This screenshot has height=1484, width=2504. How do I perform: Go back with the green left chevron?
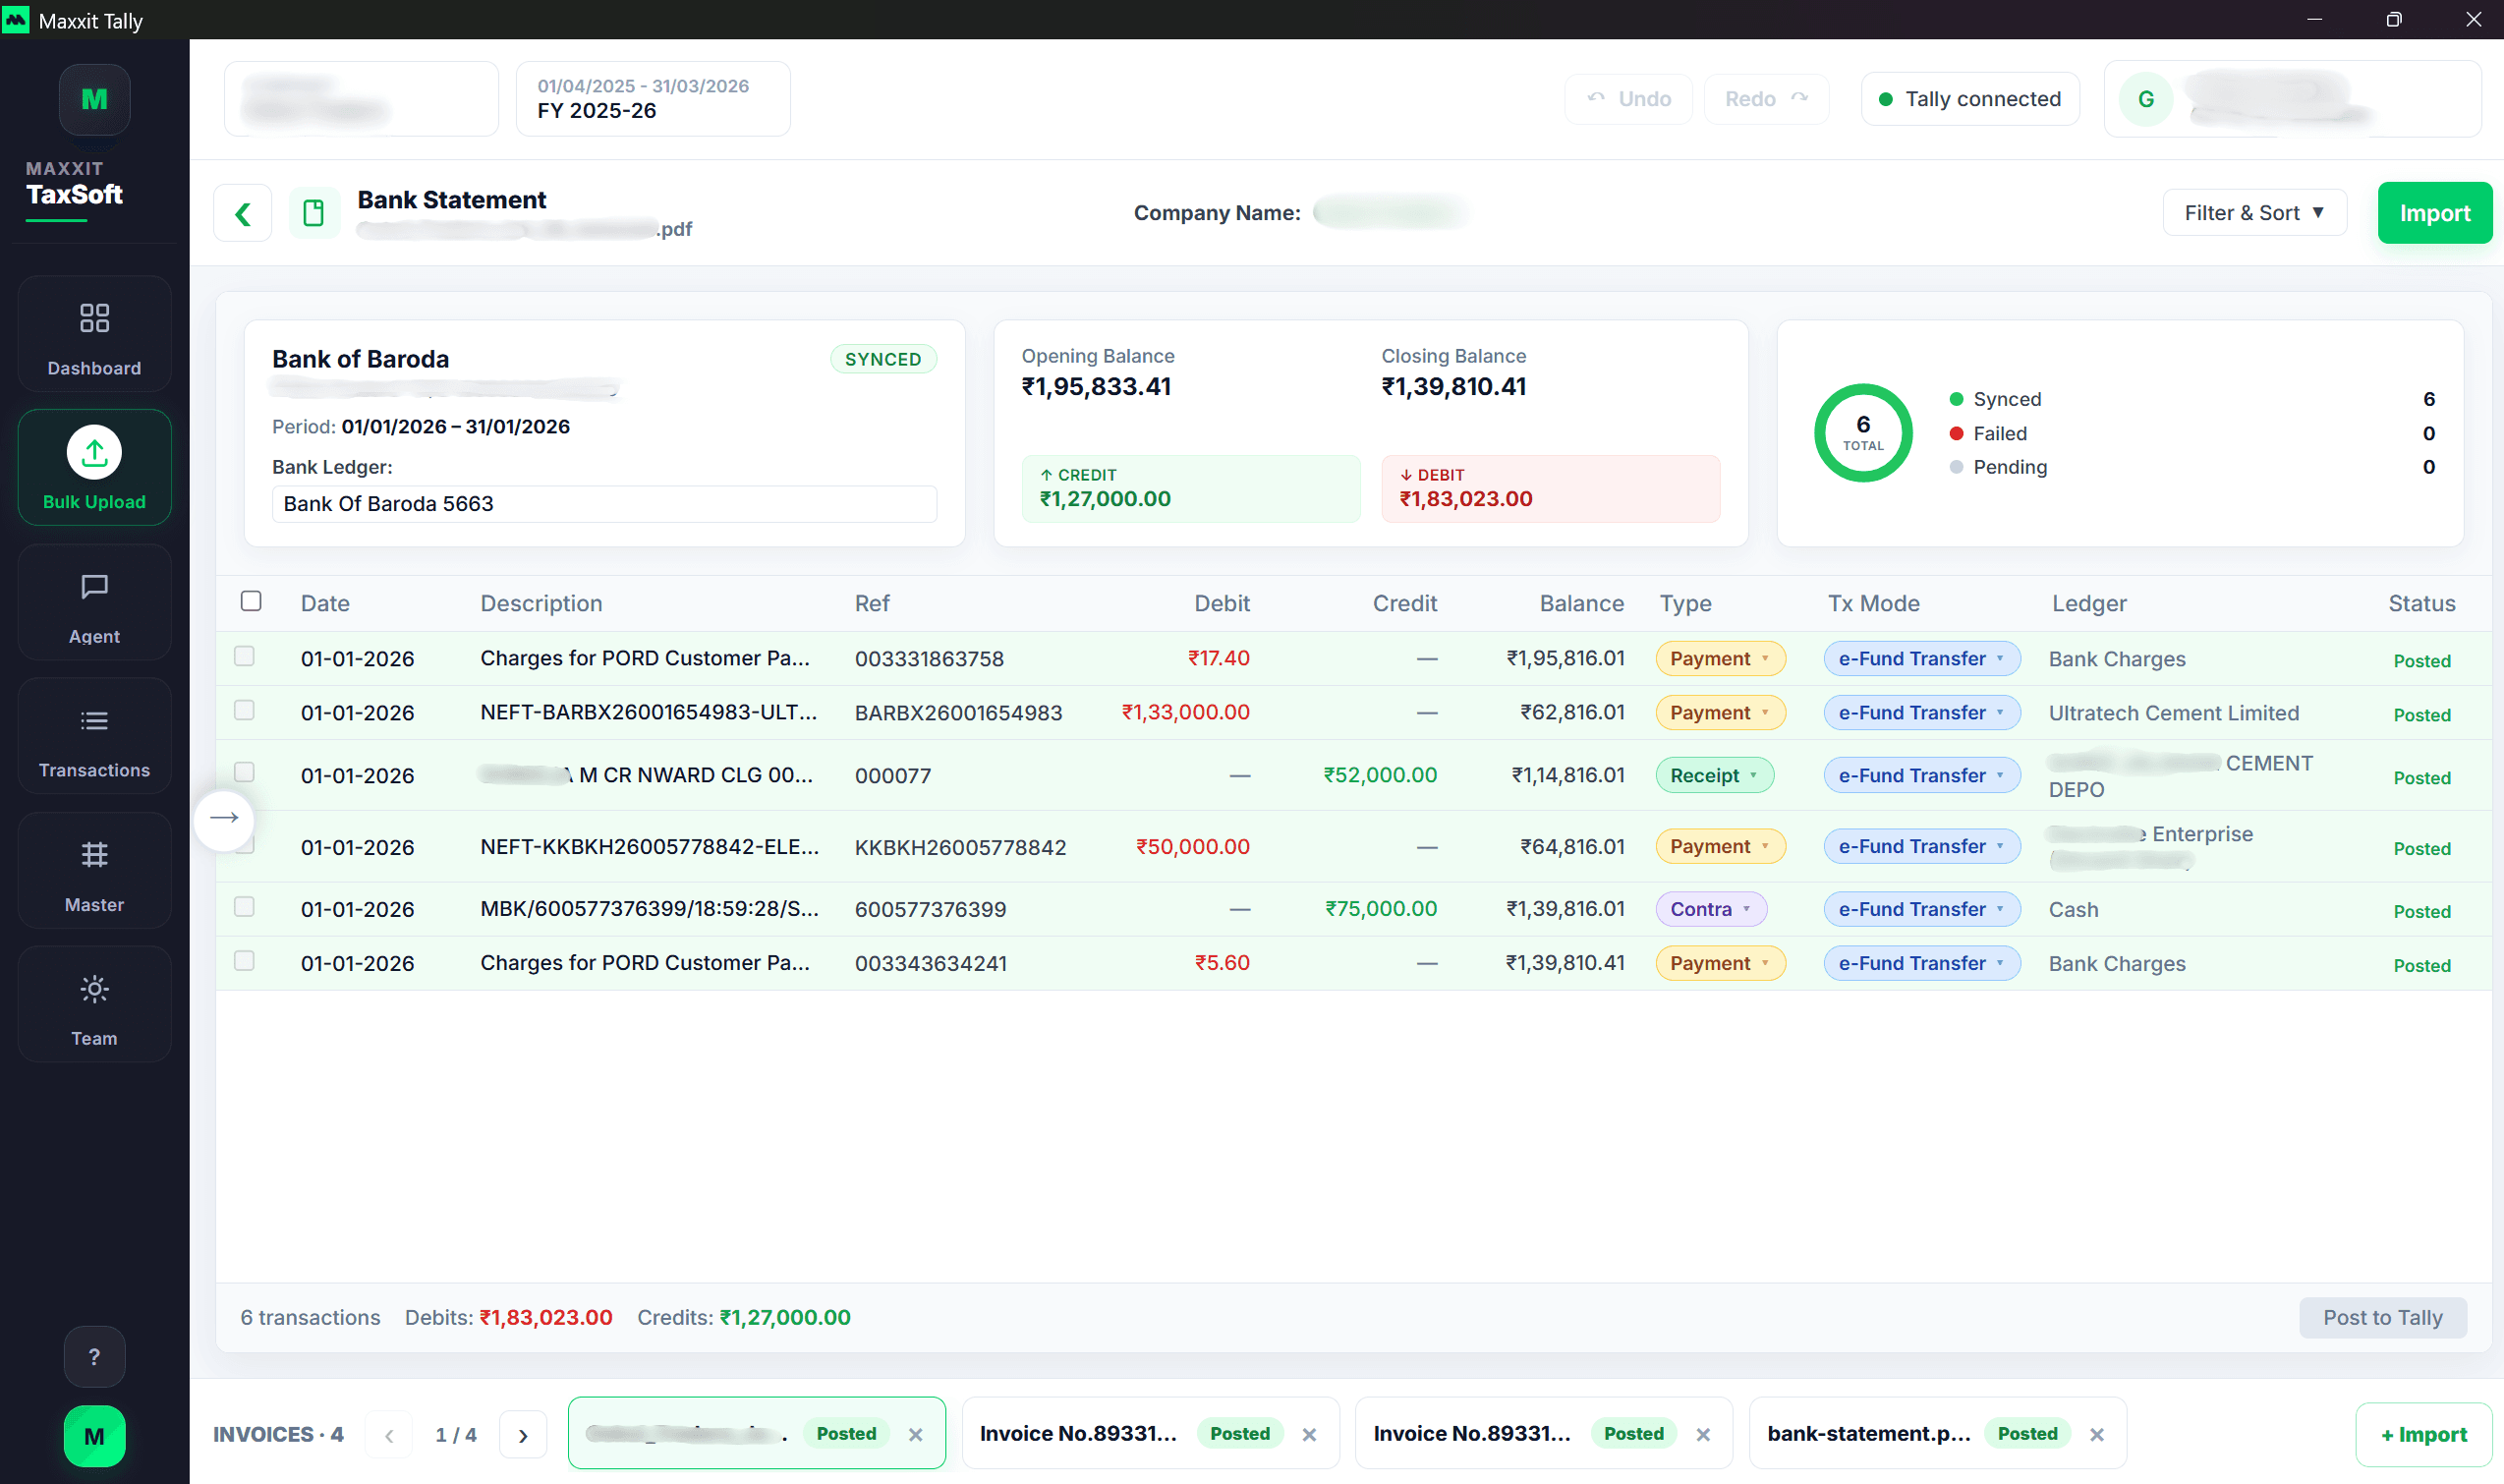[x=243, y=213]
